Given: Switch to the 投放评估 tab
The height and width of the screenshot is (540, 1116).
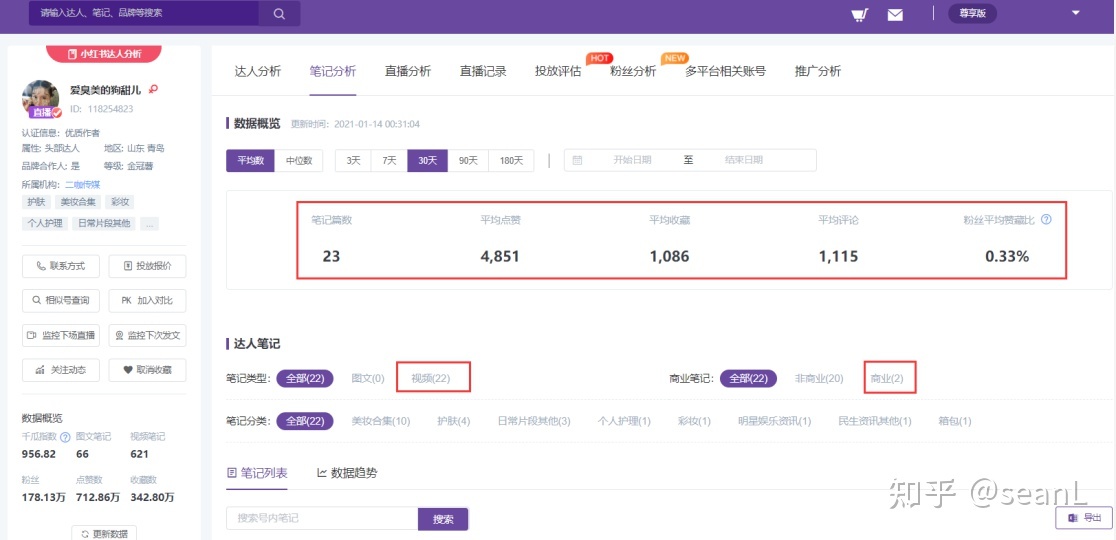Looking at the screenshot, I should pyautogui.click(x=558, y=71).
